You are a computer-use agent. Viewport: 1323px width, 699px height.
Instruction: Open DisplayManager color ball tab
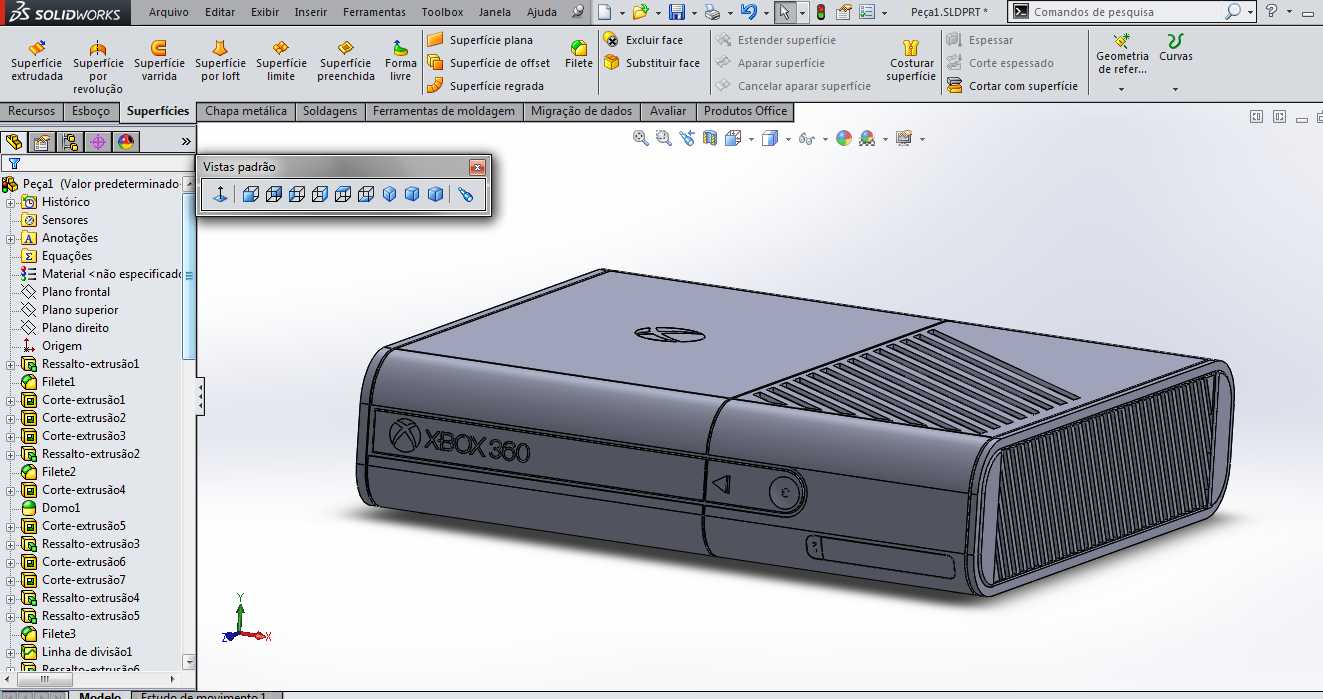click(x=126, y=142)
